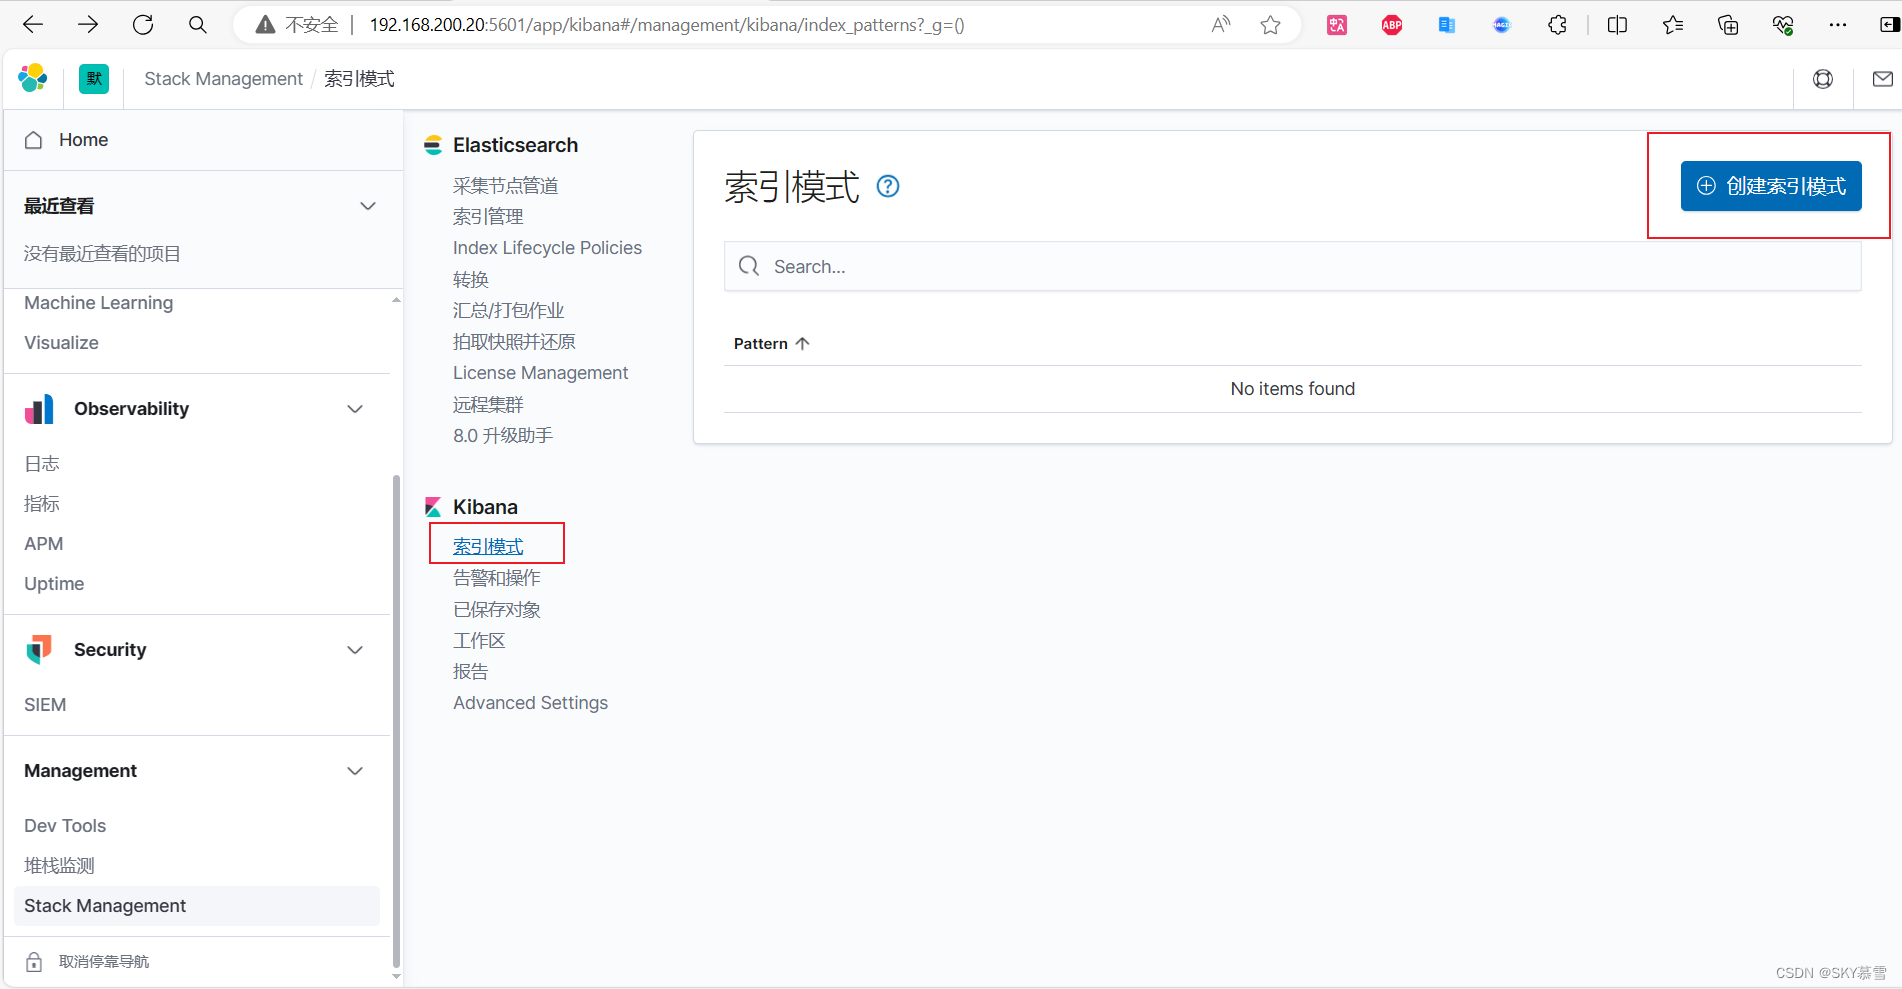Open the blue document extension icon
Screen dimensions: 1902x989
click(1447, 25)
